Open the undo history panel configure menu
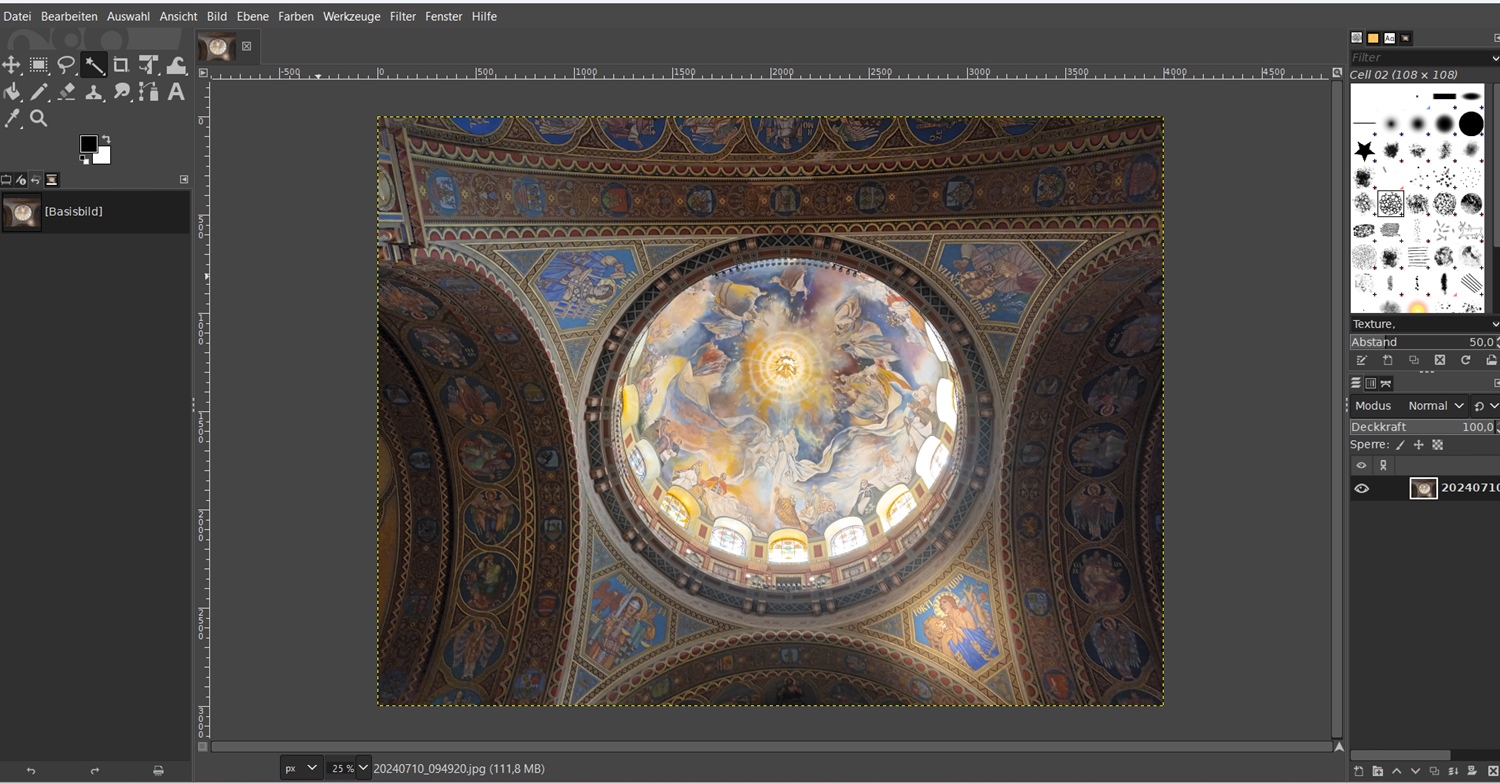The width and height of the screenshot is (1500, 783). [x=184, y=179]
